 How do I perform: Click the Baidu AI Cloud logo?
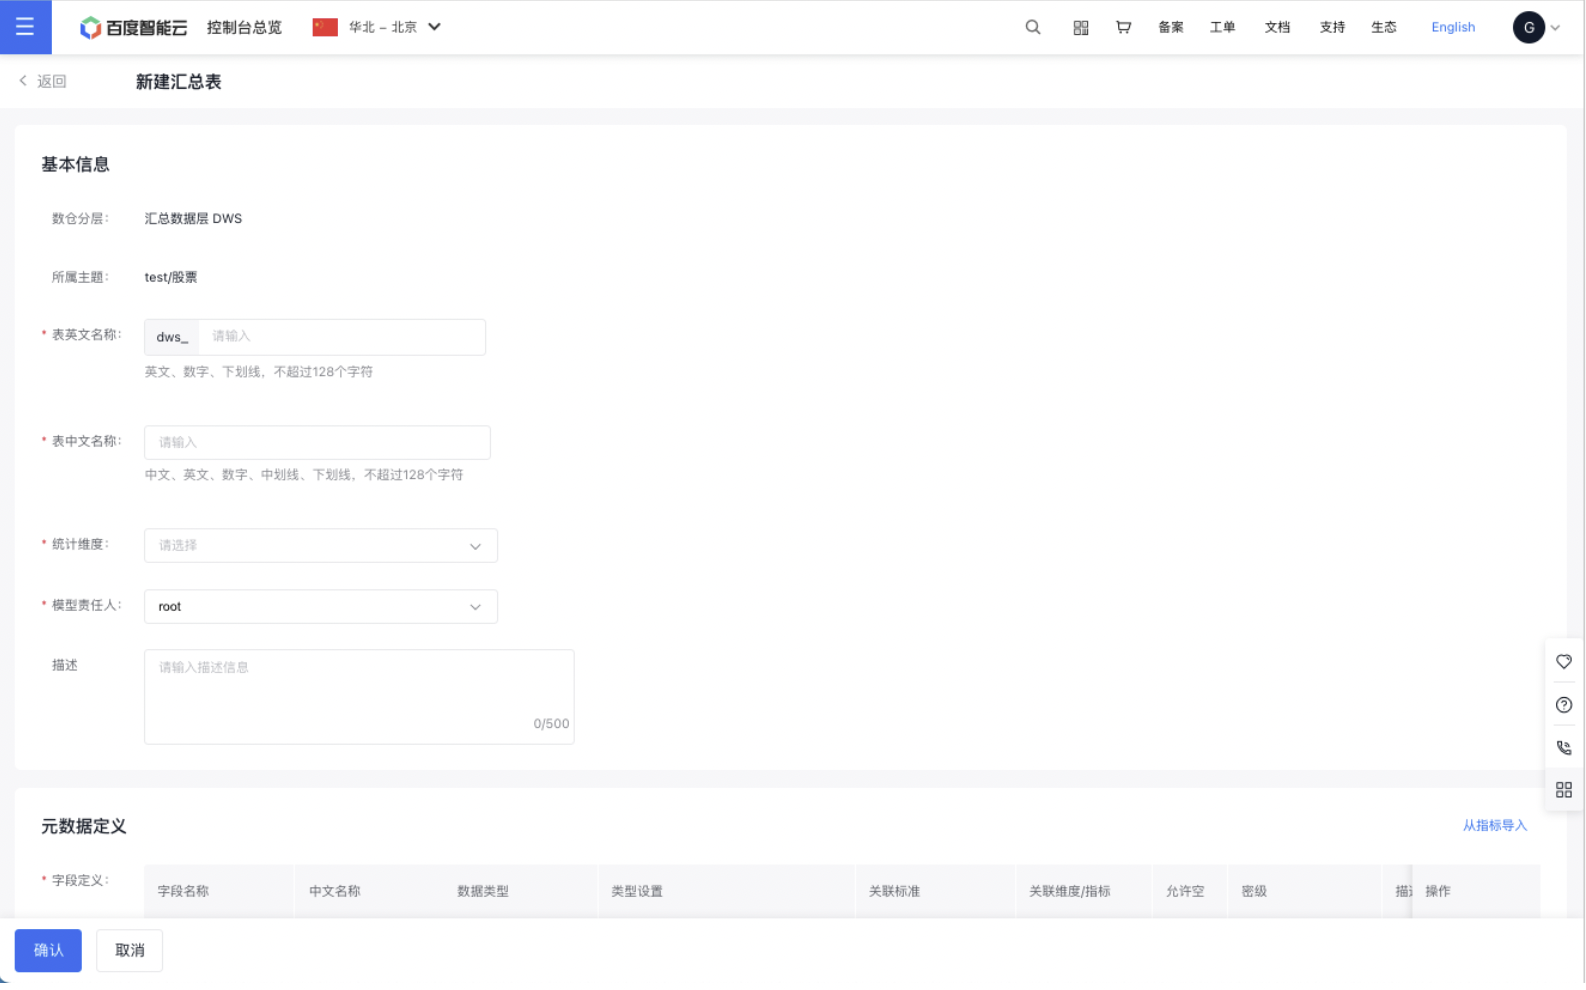point(133,28)
